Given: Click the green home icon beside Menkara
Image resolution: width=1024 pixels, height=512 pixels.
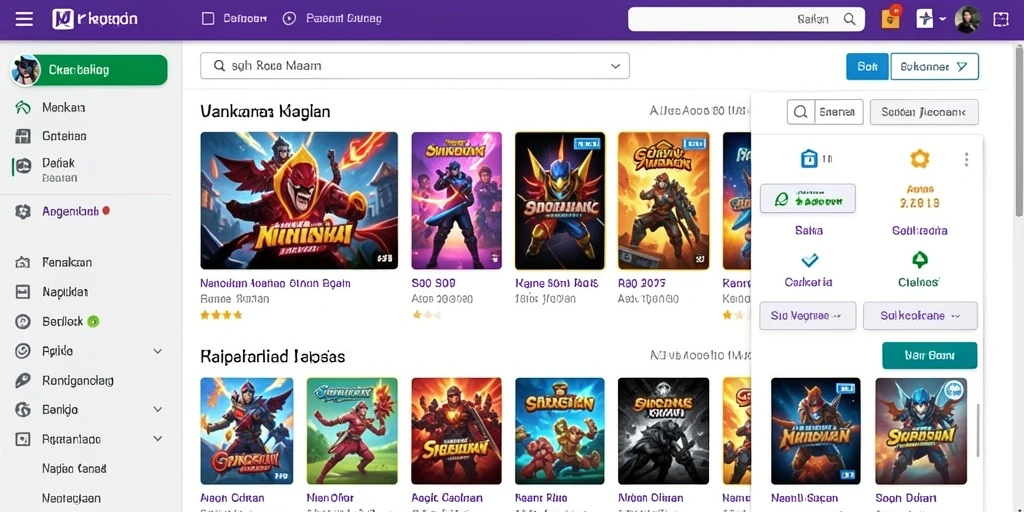Looking at the screenshot, I should coord(23,107).
